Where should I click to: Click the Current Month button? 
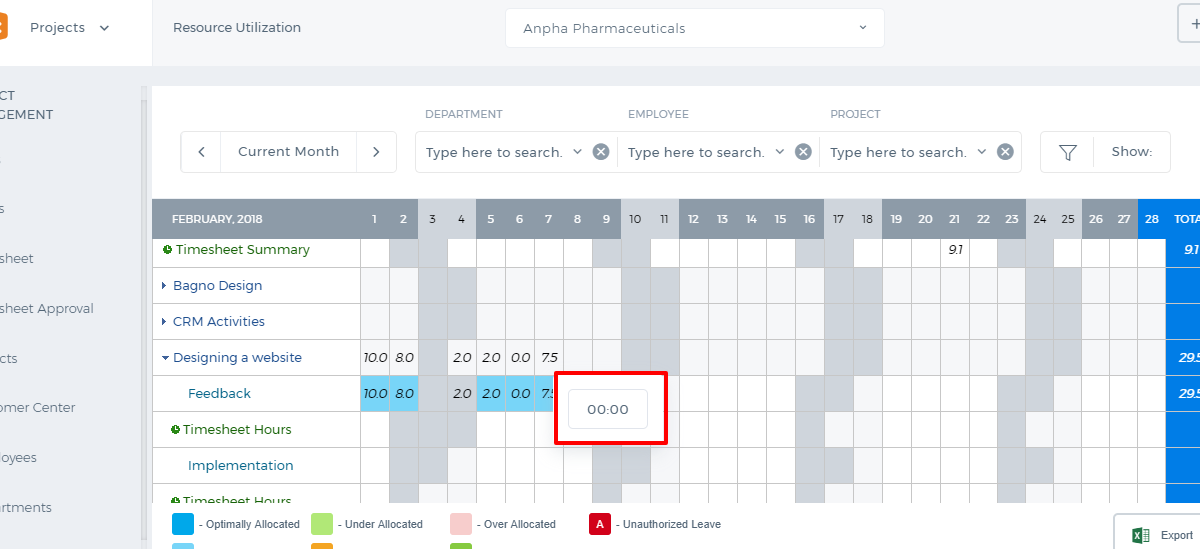point(288,152)
